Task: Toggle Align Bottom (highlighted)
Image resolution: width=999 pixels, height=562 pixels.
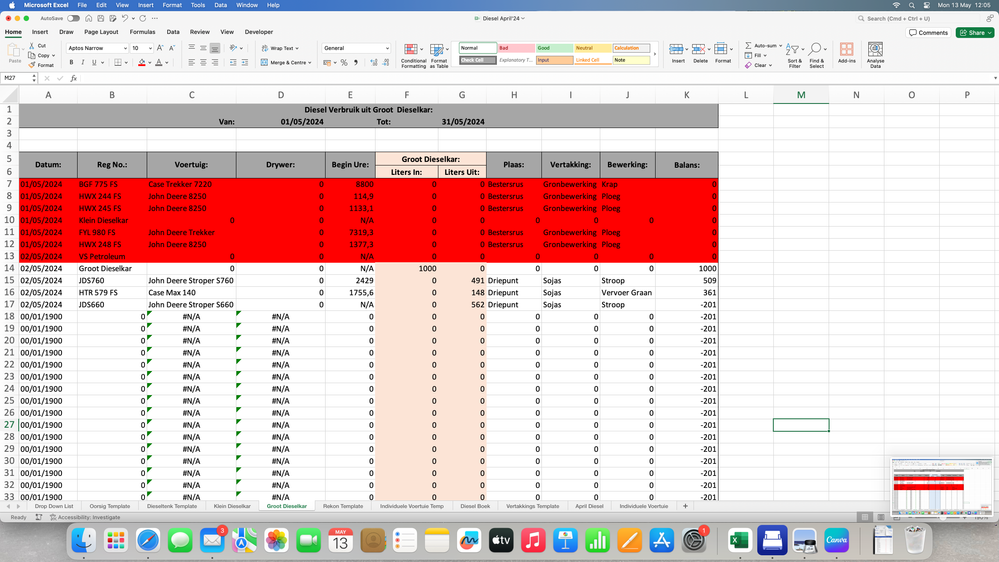Action: click(215, 48)
